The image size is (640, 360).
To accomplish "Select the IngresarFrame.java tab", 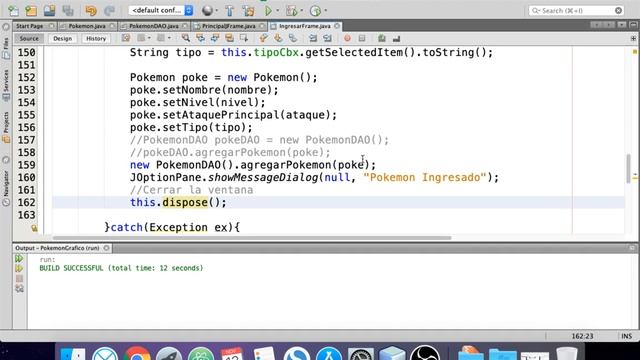I will (304, 26).
